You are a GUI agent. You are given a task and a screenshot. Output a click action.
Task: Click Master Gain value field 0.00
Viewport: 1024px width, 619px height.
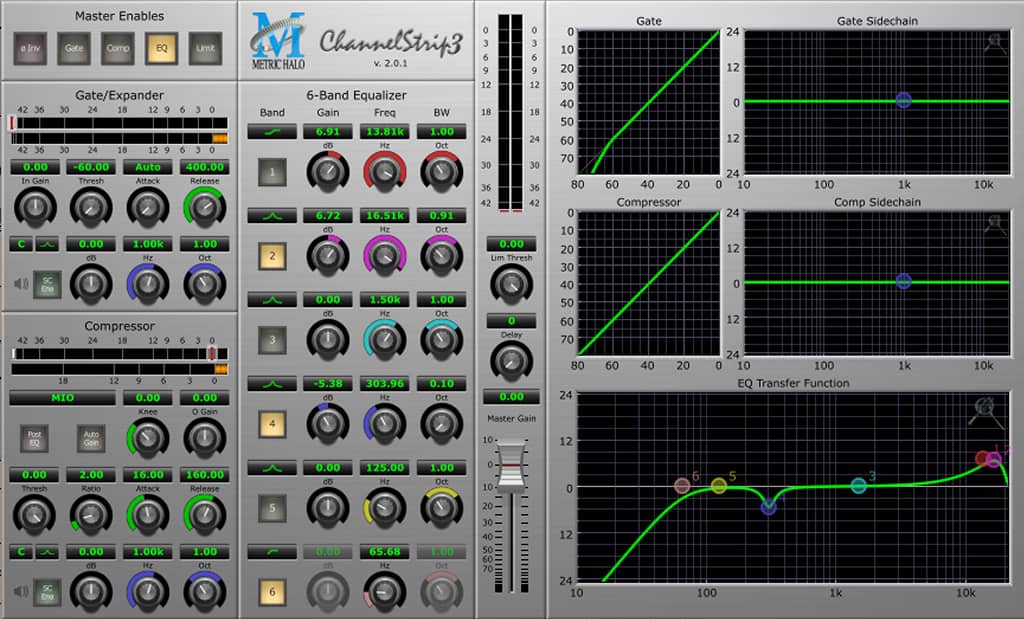tap(511, 397)
